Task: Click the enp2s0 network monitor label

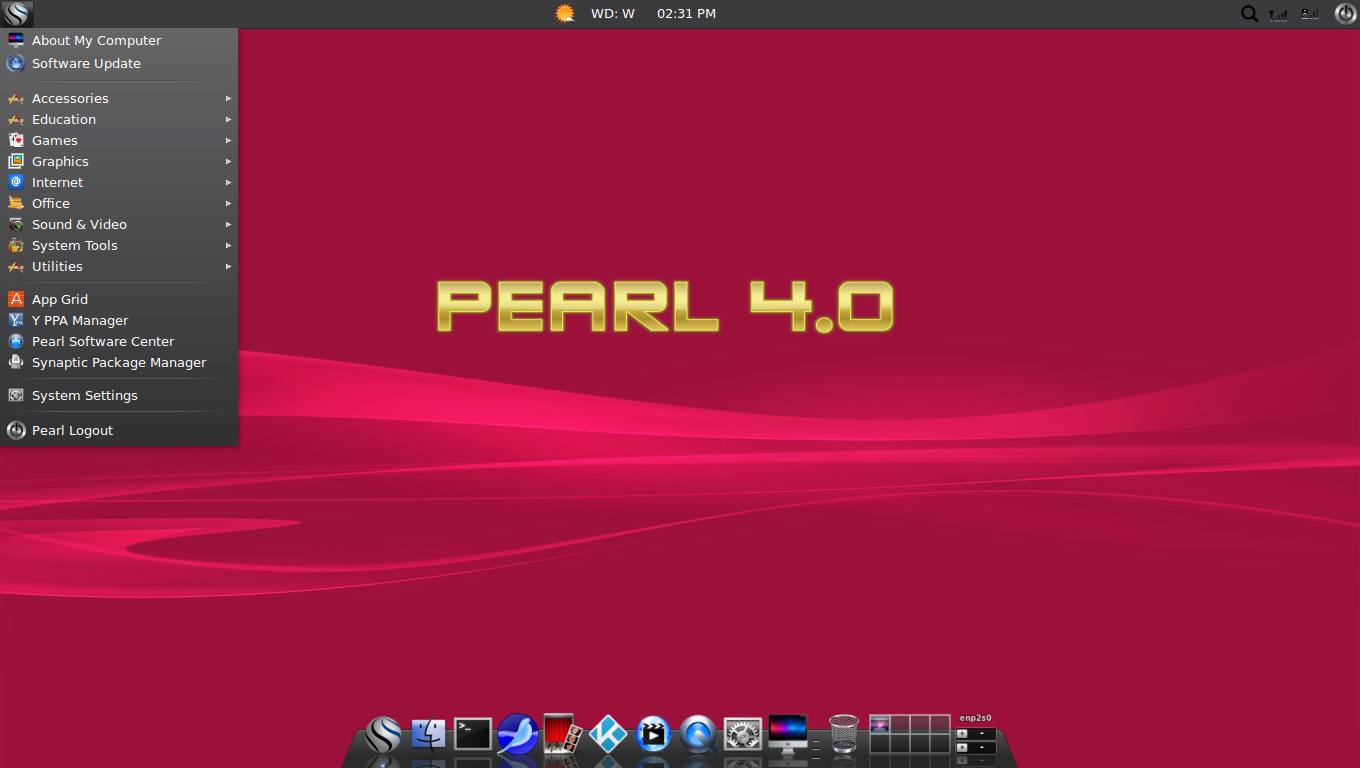Action: (976, 718)
